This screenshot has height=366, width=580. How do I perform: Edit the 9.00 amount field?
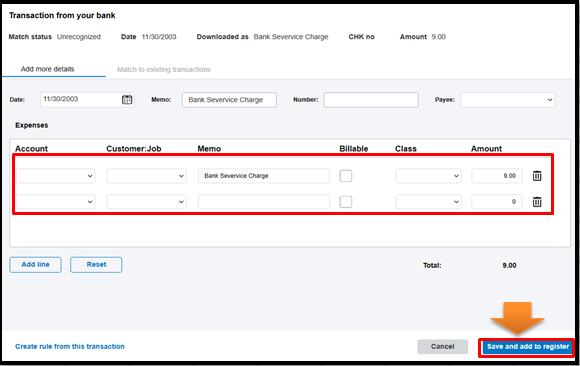[x=496, y=176]
